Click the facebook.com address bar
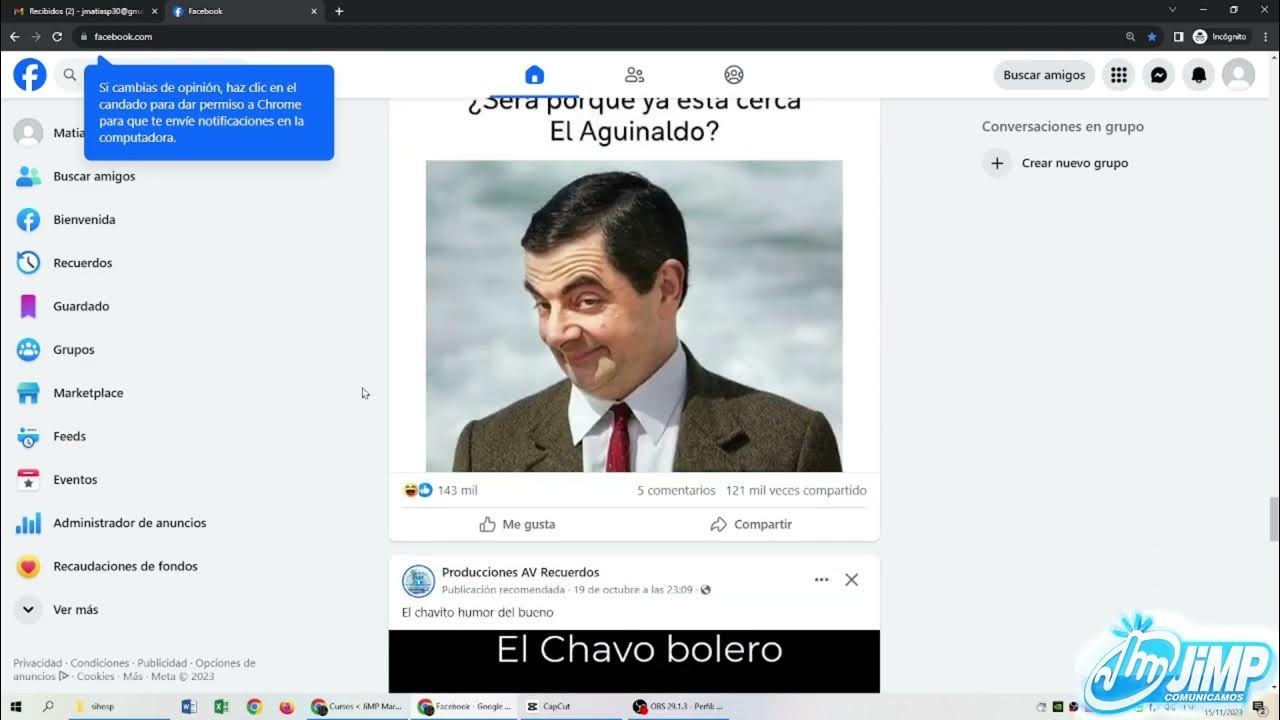The image size is (1280, 720). point(600,36)
